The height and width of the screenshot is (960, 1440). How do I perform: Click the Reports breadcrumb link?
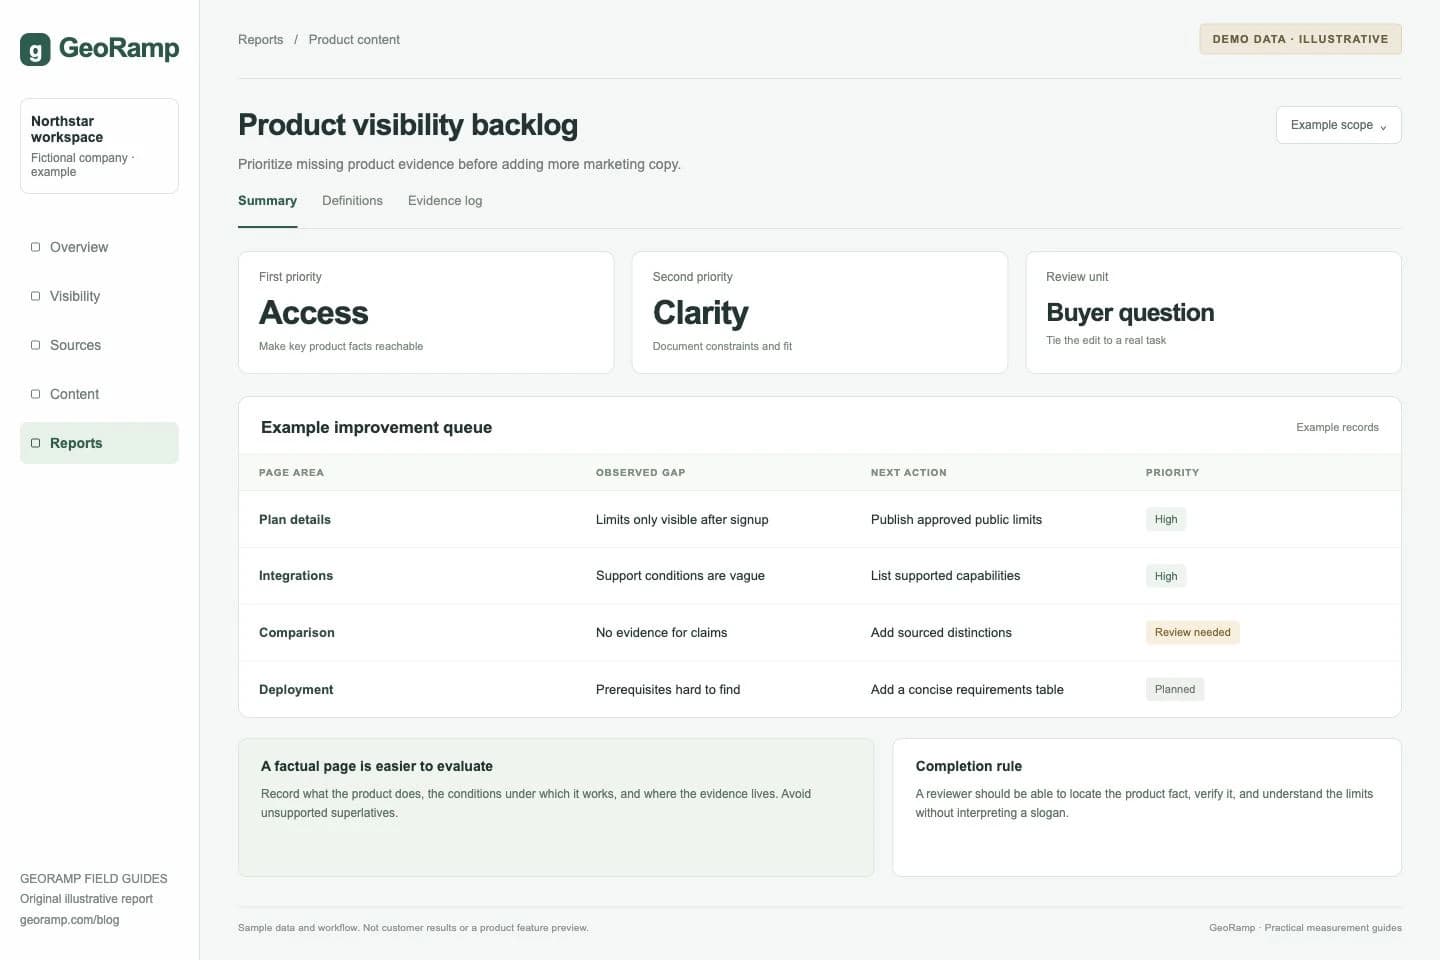pos(260,40)
